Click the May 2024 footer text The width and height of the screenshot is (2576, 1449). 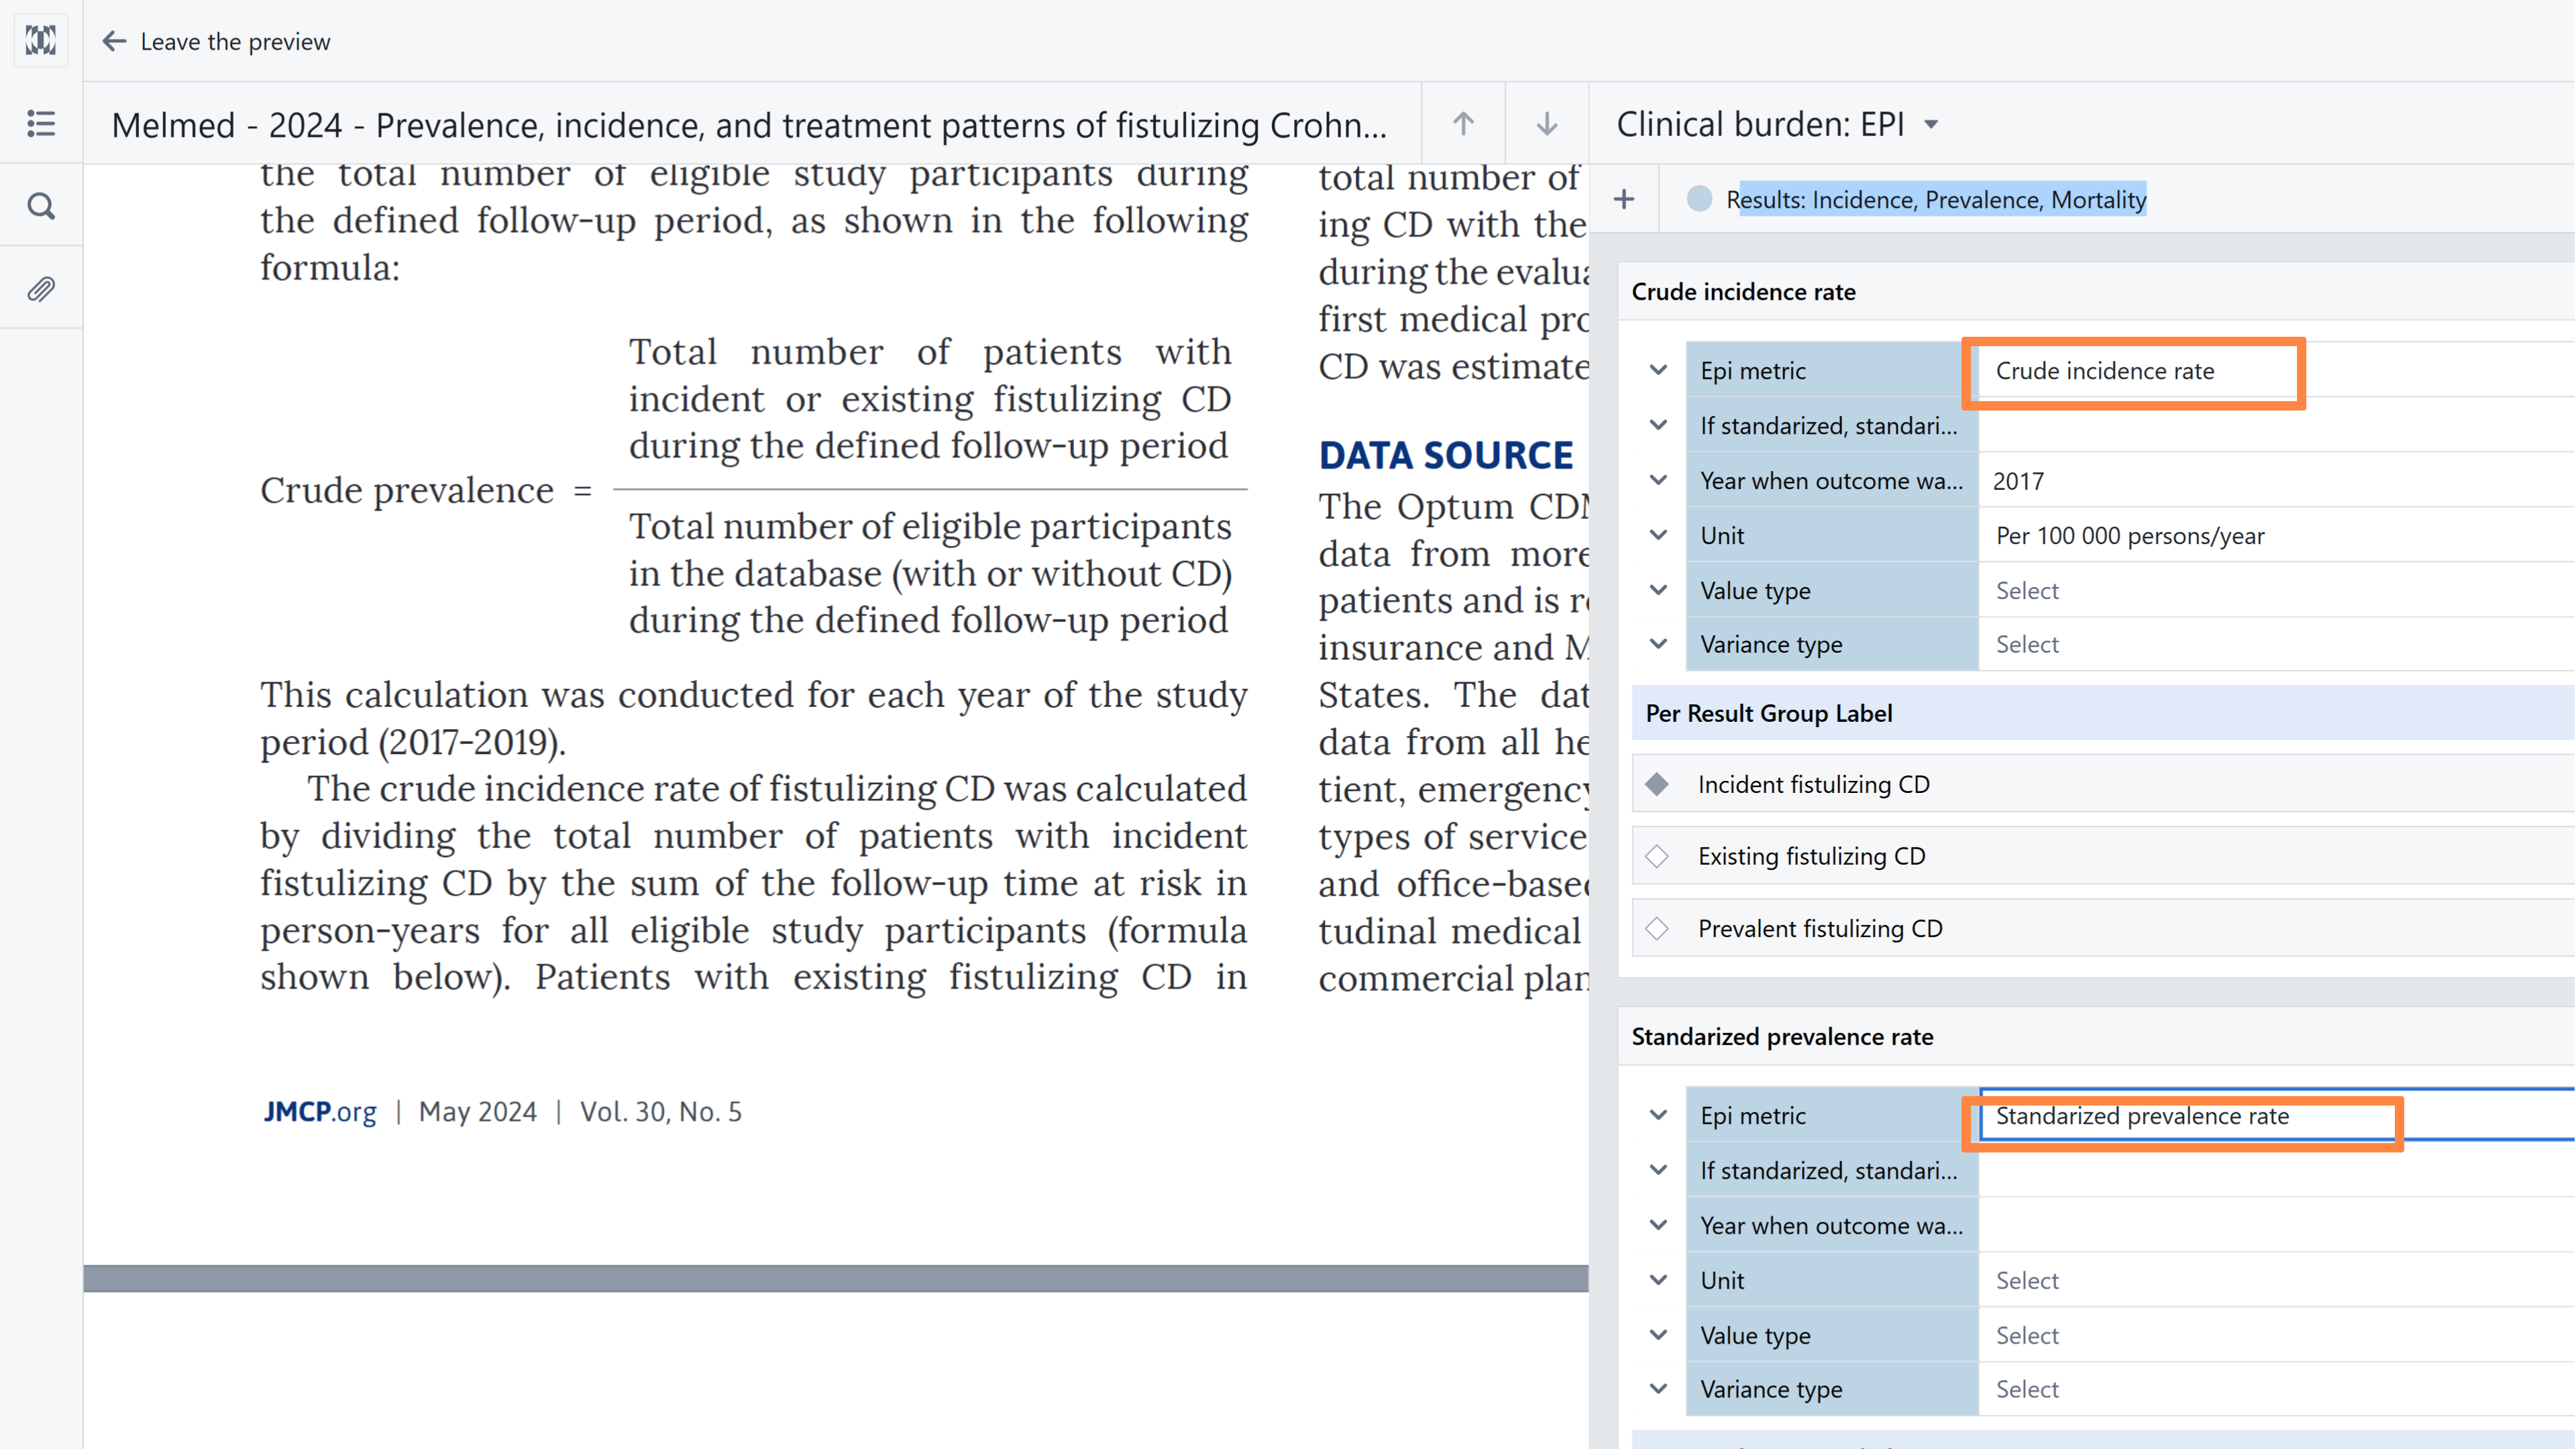(477, 1111)
